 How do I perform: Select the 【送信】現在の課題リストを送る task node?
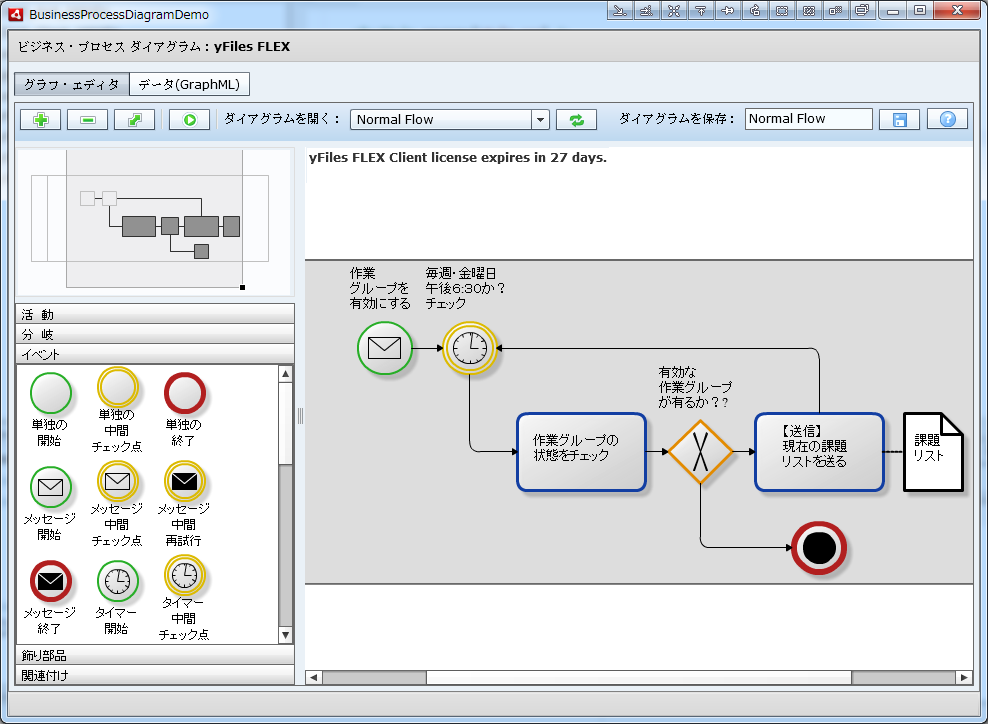pos(819,452)
